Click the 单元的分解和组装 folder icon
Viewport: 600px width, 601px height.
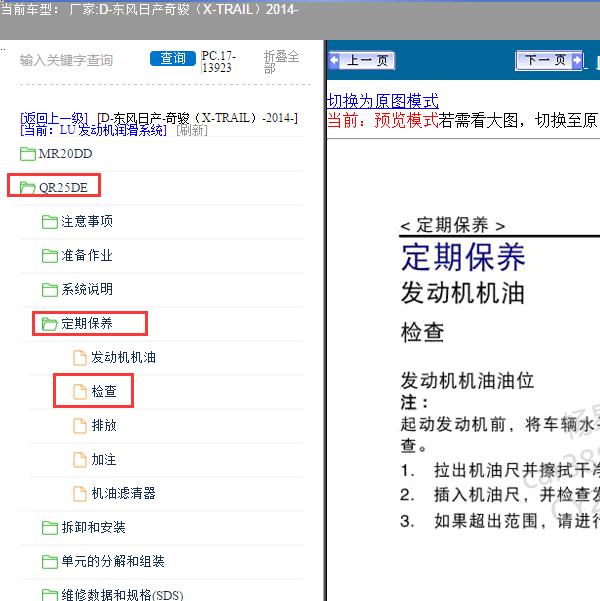point(50,562)
